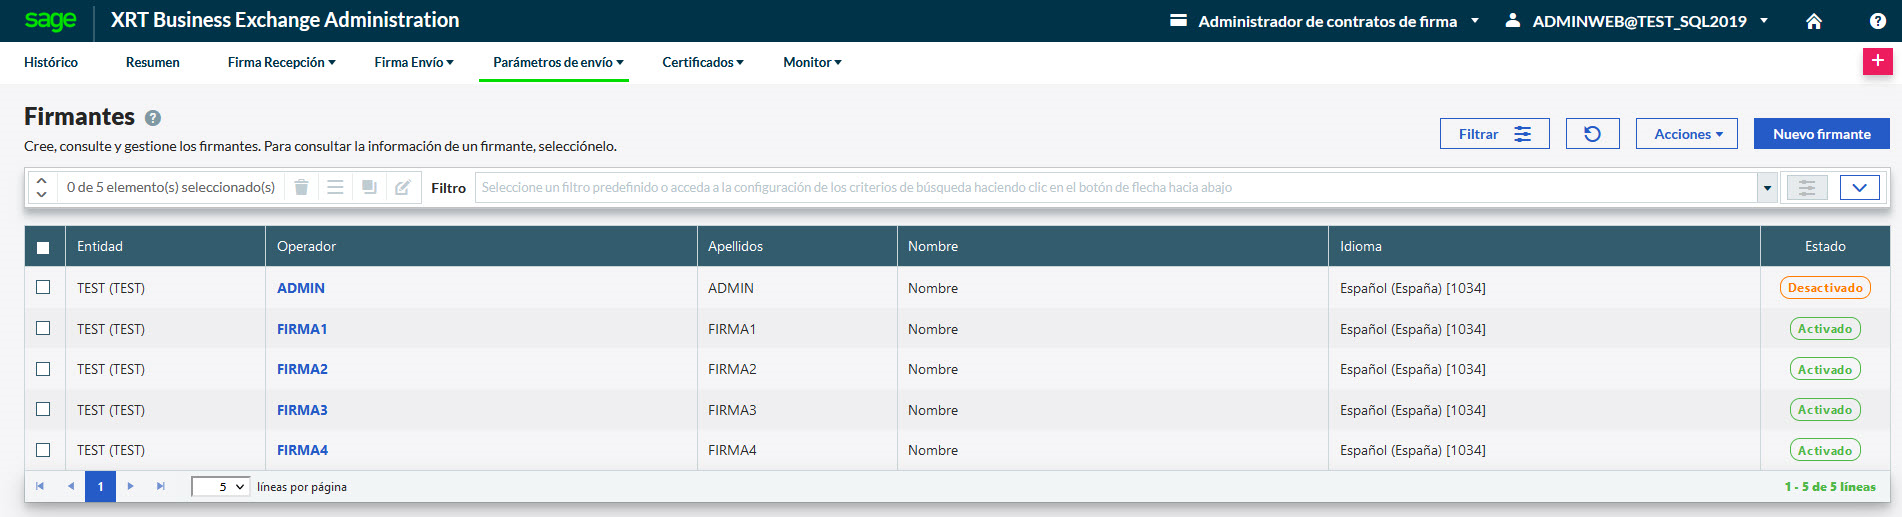The height and width of the screenshot is (517, 1902).
Task: Click the refresh list icon button
Action: (1592, 134)
